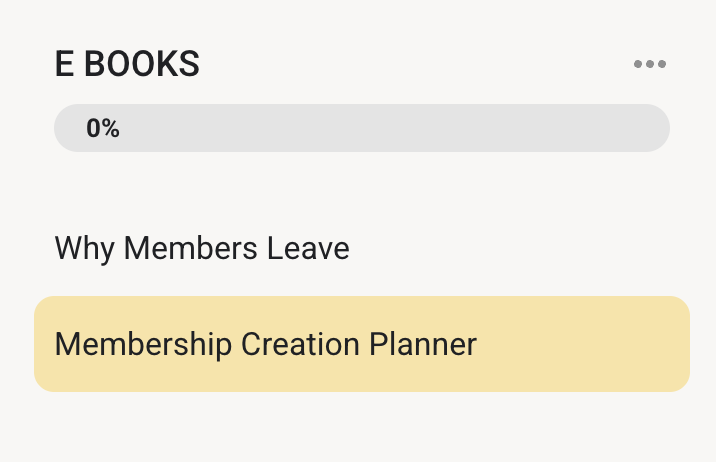Click the Why Members Leave title text
The height and width of the screenshot is (462, 716).
[x=202, y=248]
